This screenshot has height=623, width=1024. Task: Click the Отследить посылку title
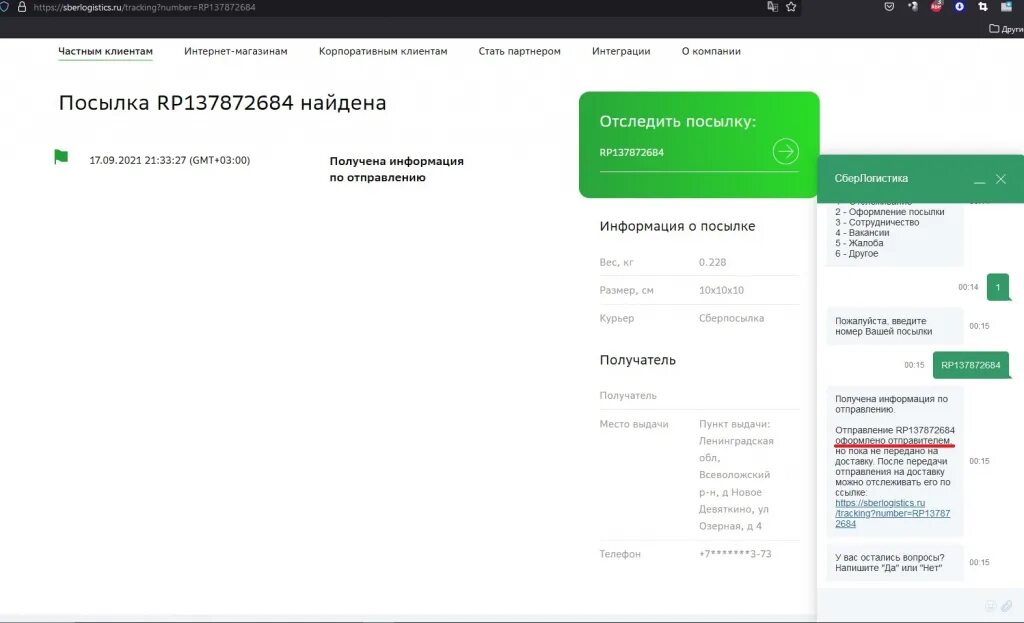tap(677, 121)
